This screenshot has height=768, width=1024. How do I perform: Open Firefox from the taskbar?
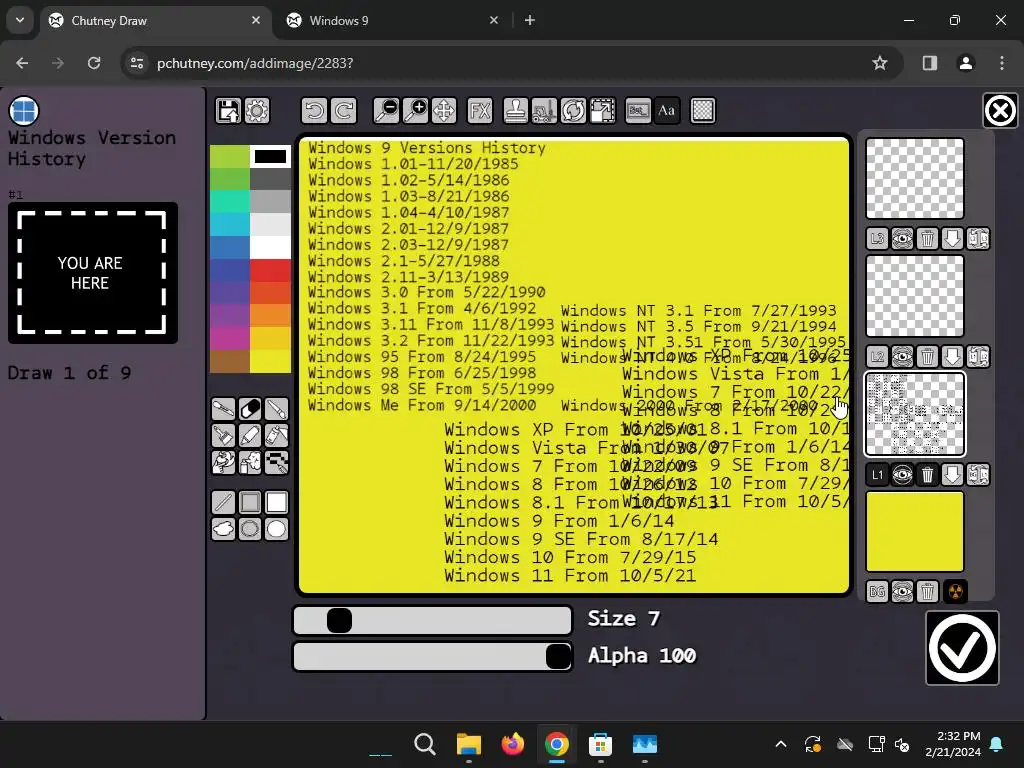tap(513, 744)
